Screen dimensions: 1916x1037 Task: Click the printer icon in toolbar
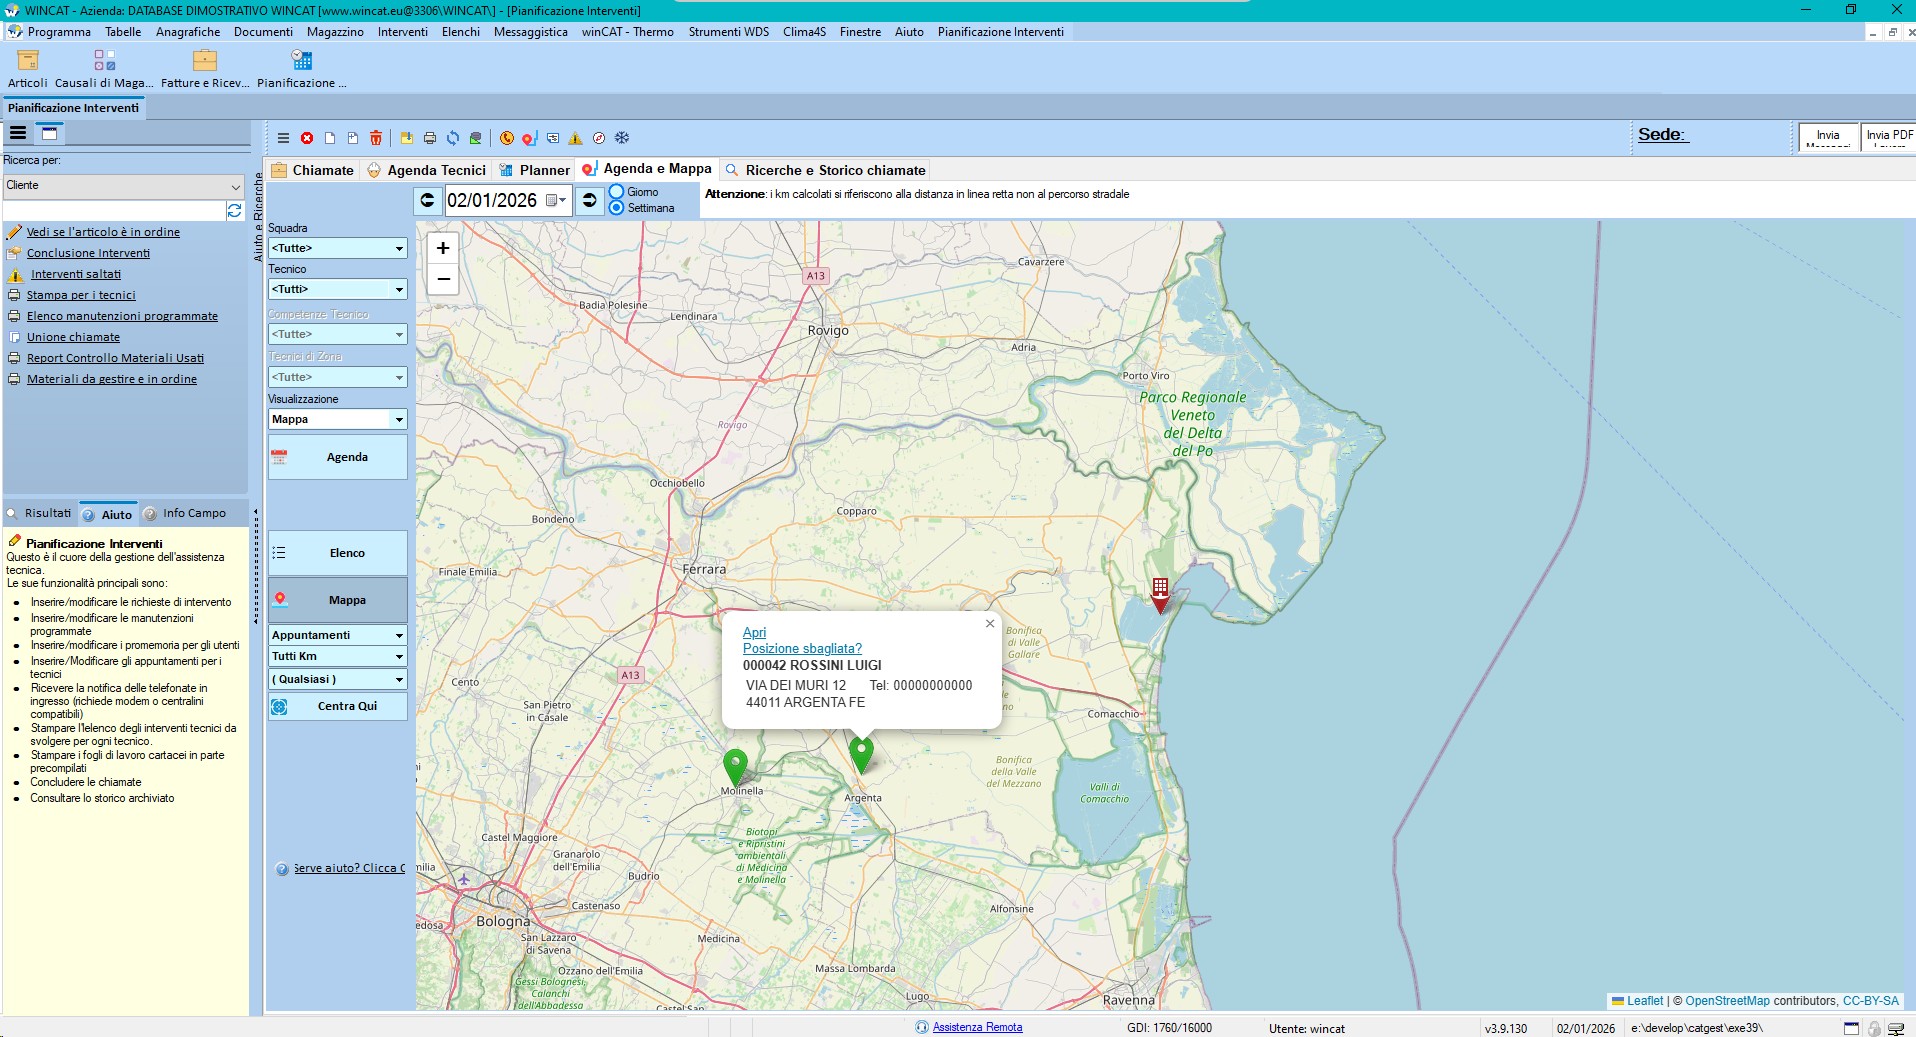click(430, 138)
